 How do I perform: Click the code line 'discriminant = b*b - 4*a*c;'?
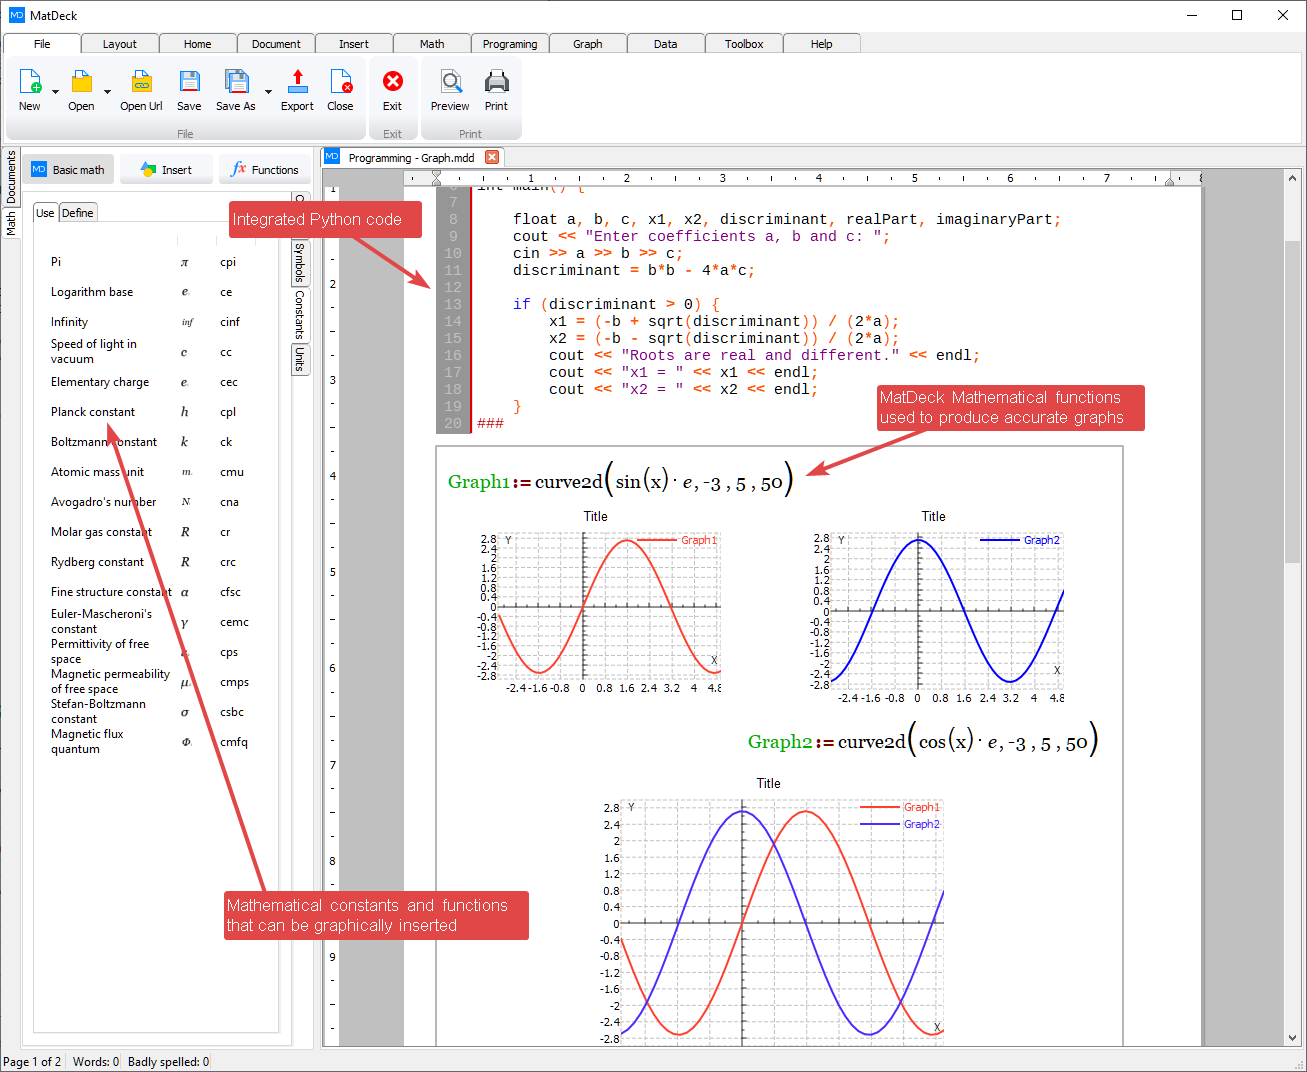point(634,270)
